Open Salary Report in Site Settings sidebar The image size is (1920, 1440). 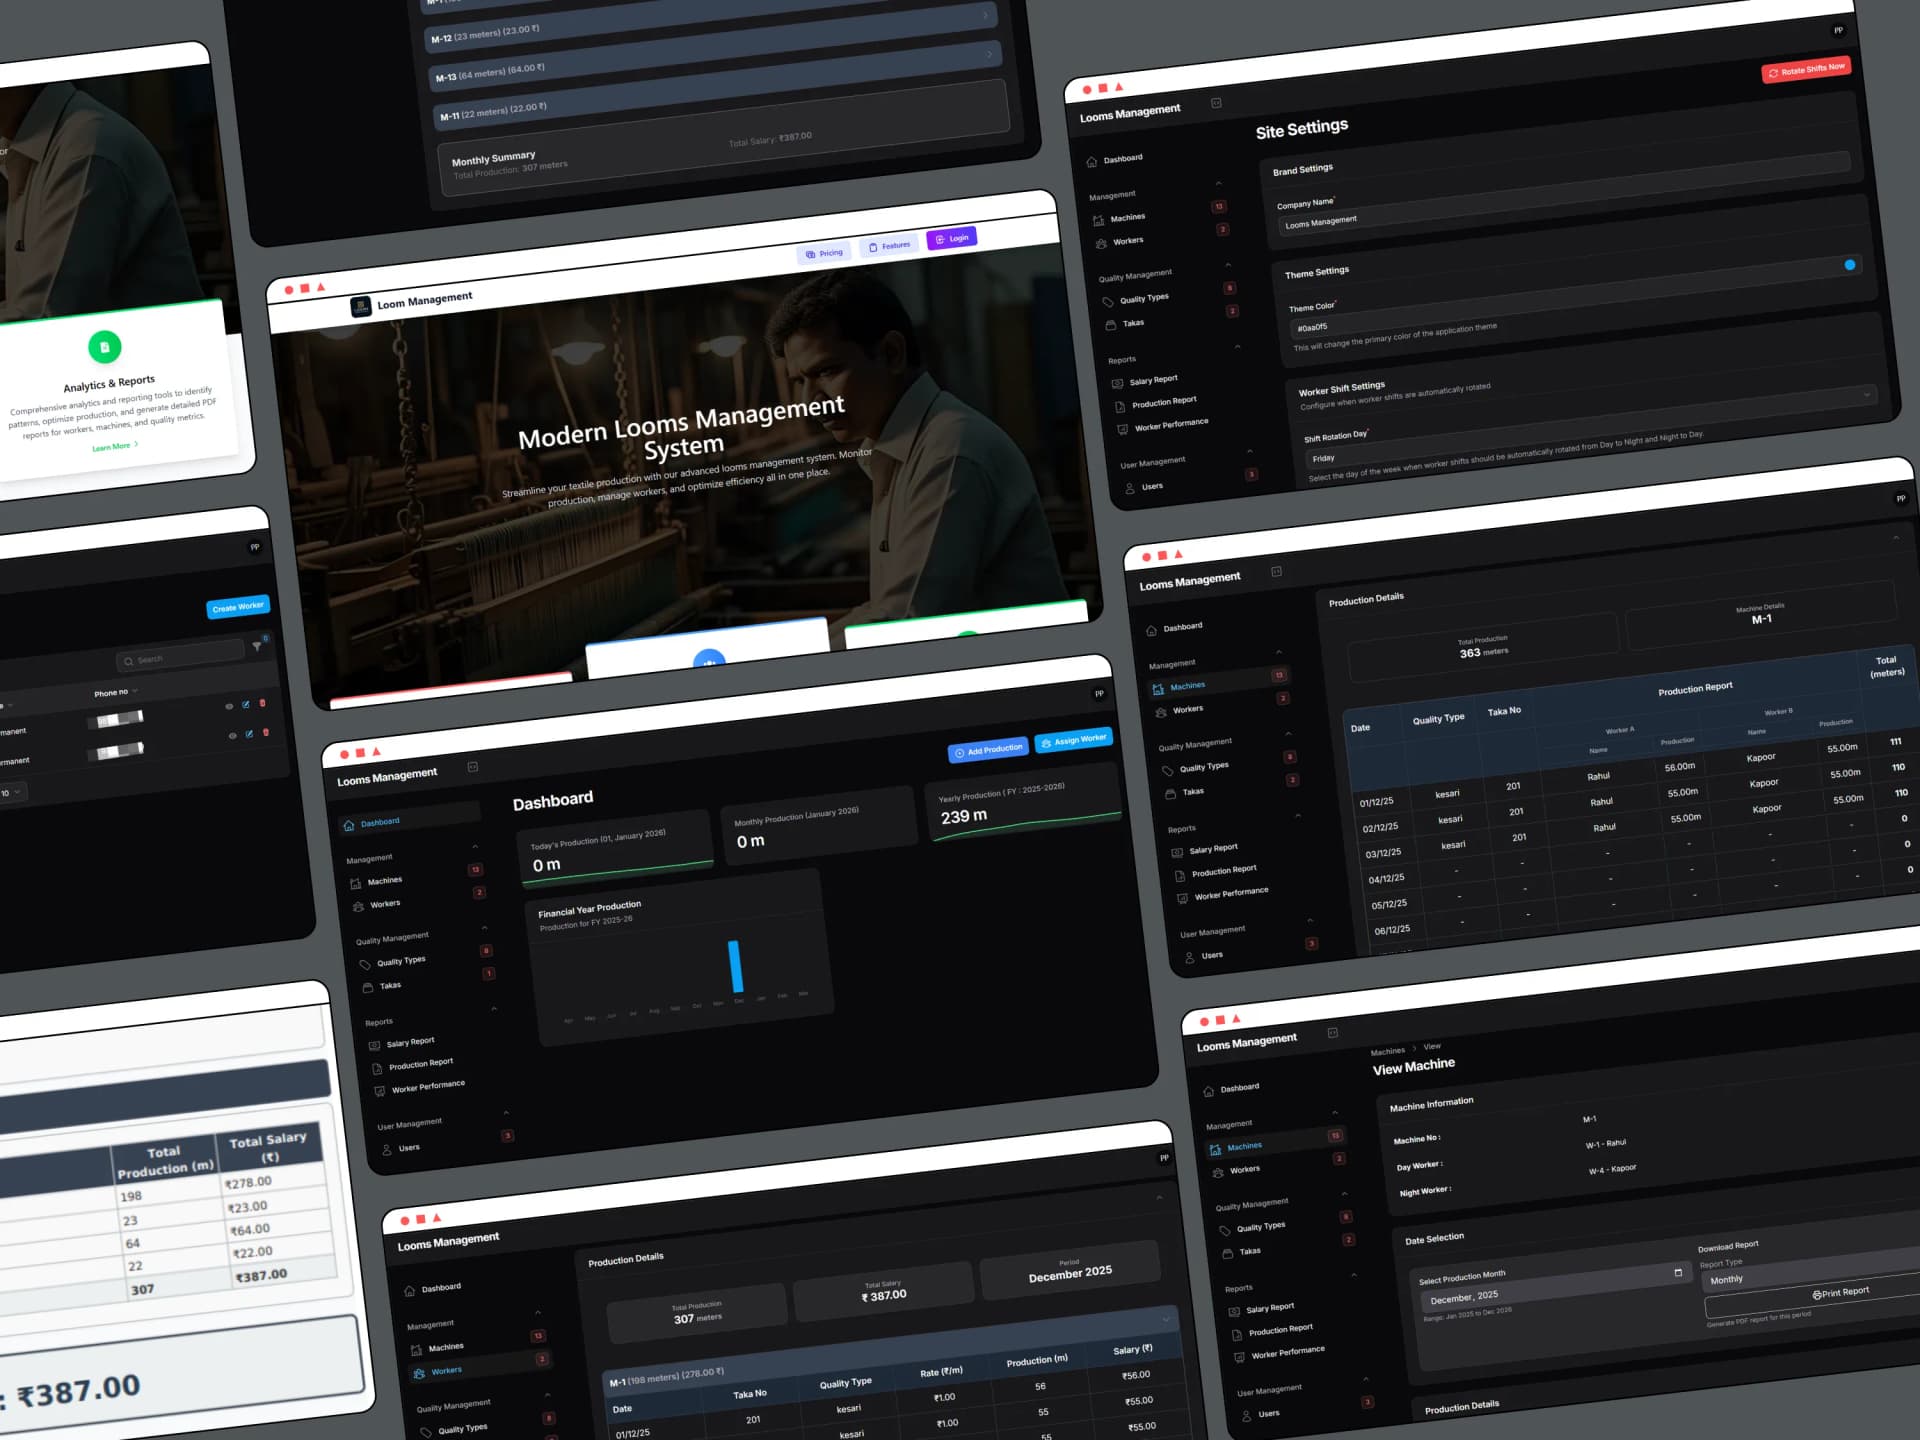(x=1153, y=380)
